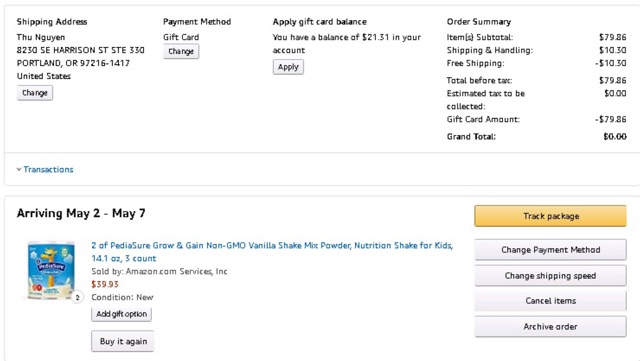Click the Archive order button
640x361 pixels.
550,326
